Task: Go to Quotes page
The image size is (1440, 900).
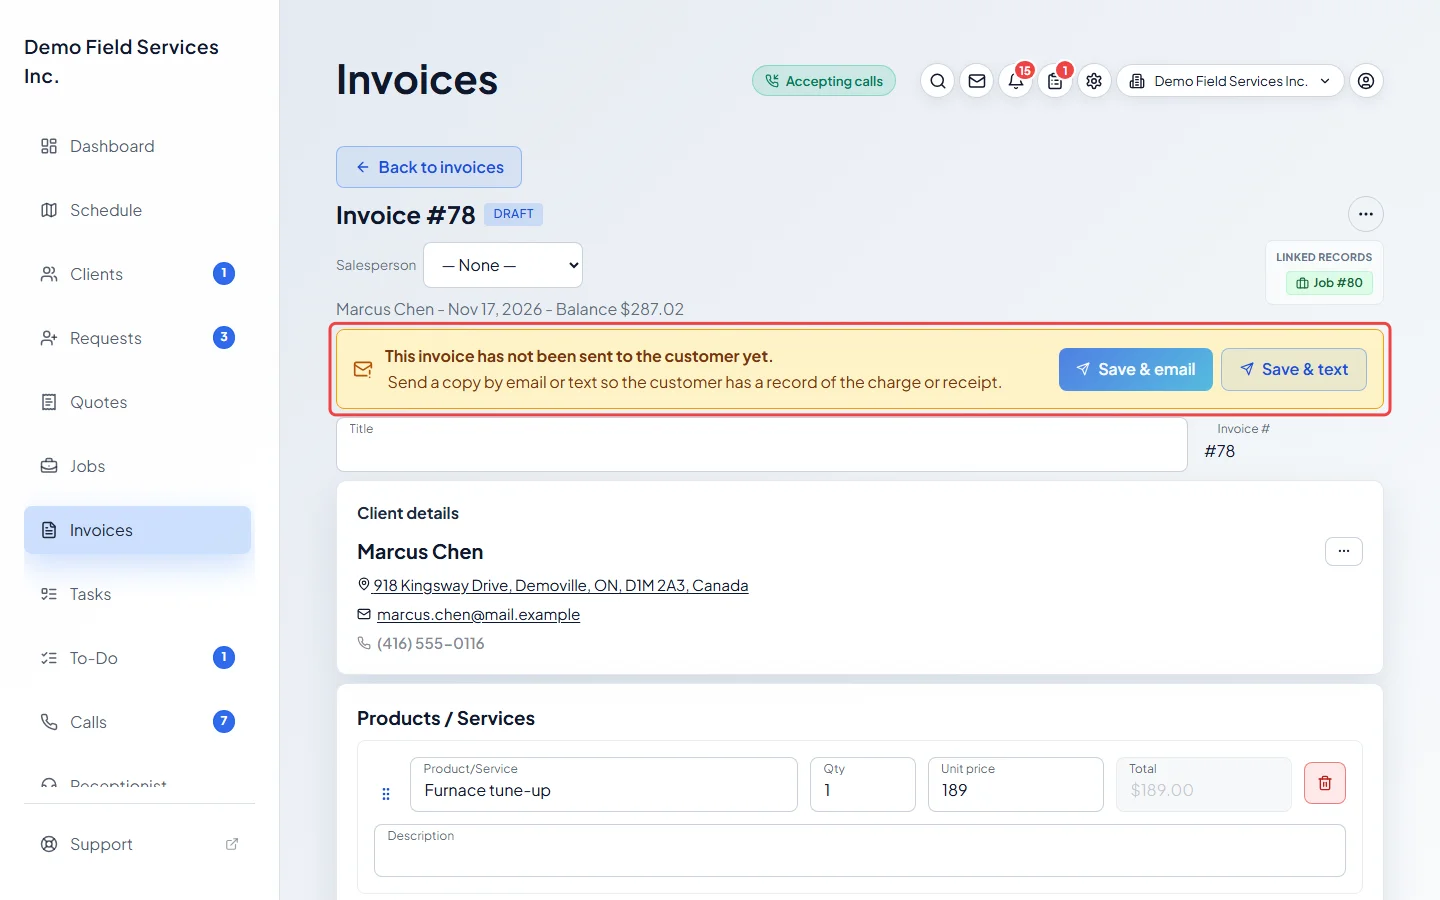Action: [x=138, y=402]
